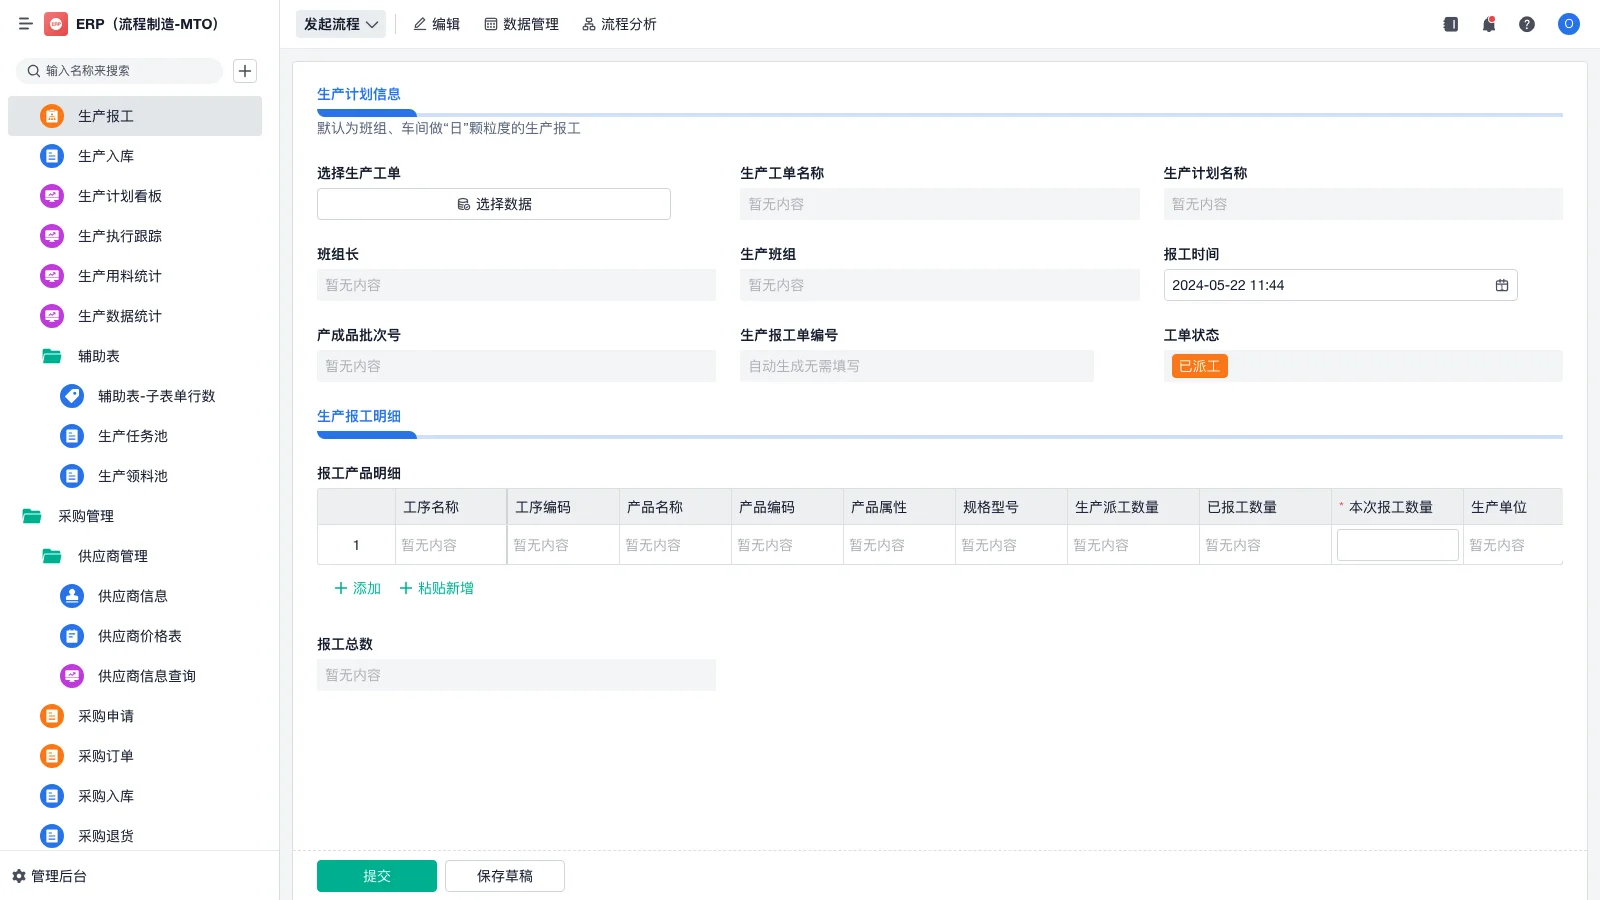Click the 采购申请 icon

[x=52, y=716]
